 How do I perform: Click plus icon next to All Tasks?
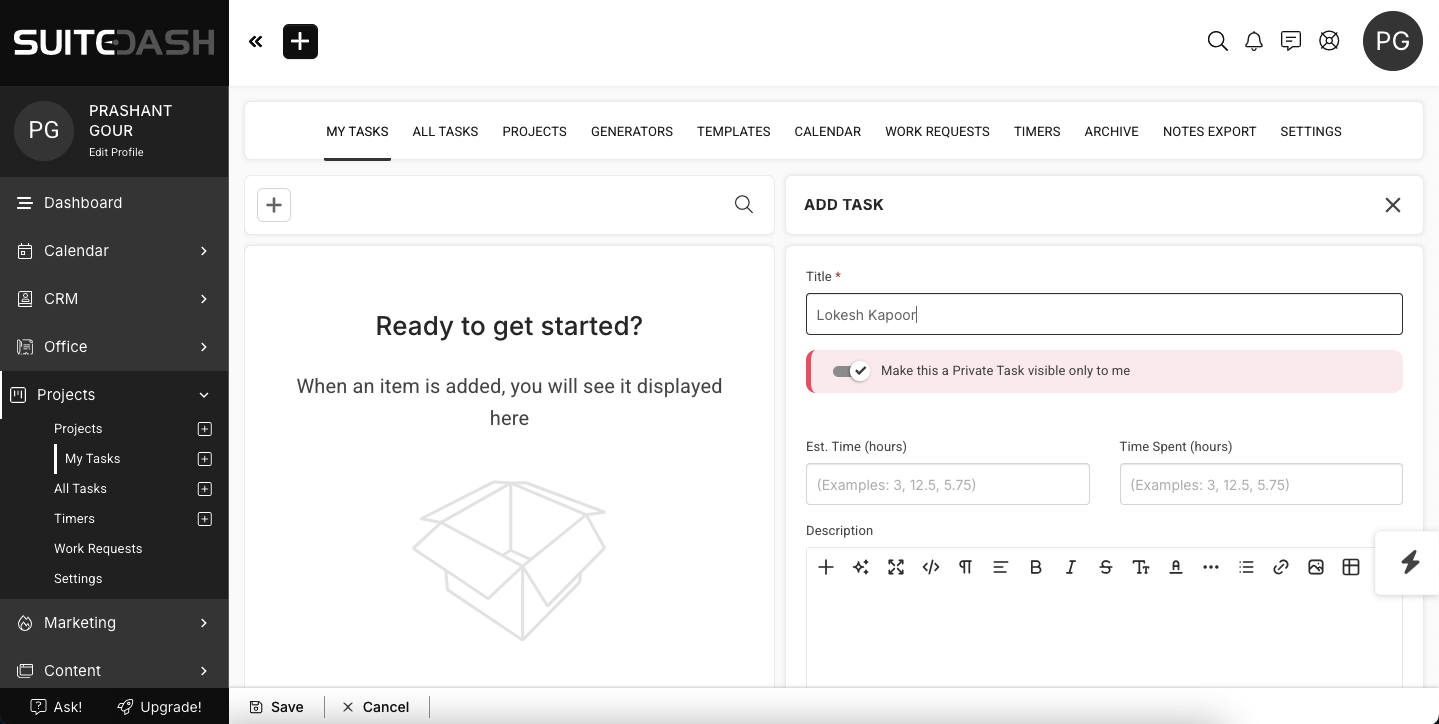pyautogui.click(x=205, y=489)
